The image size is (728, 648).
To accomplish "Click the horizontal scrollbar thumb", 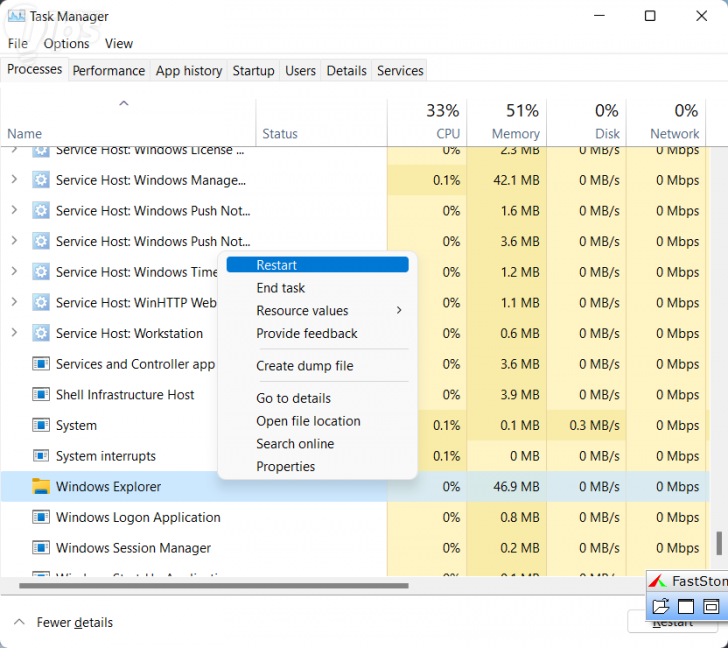I will [214, 586].
